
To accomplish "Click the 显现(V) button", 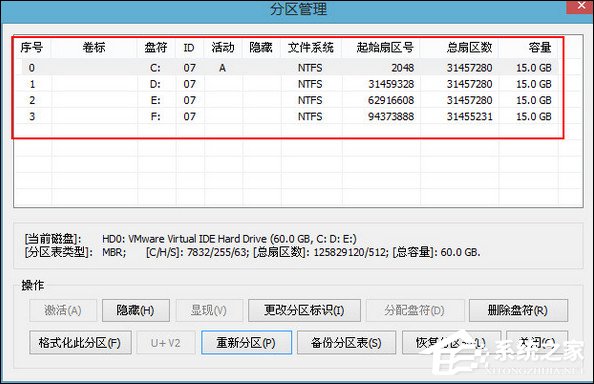I will pos(209,311).
